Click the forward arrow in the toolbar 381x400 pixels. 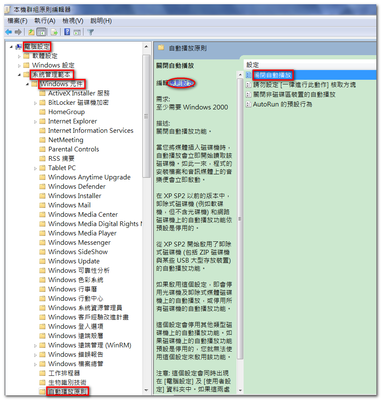coord(18,32)
